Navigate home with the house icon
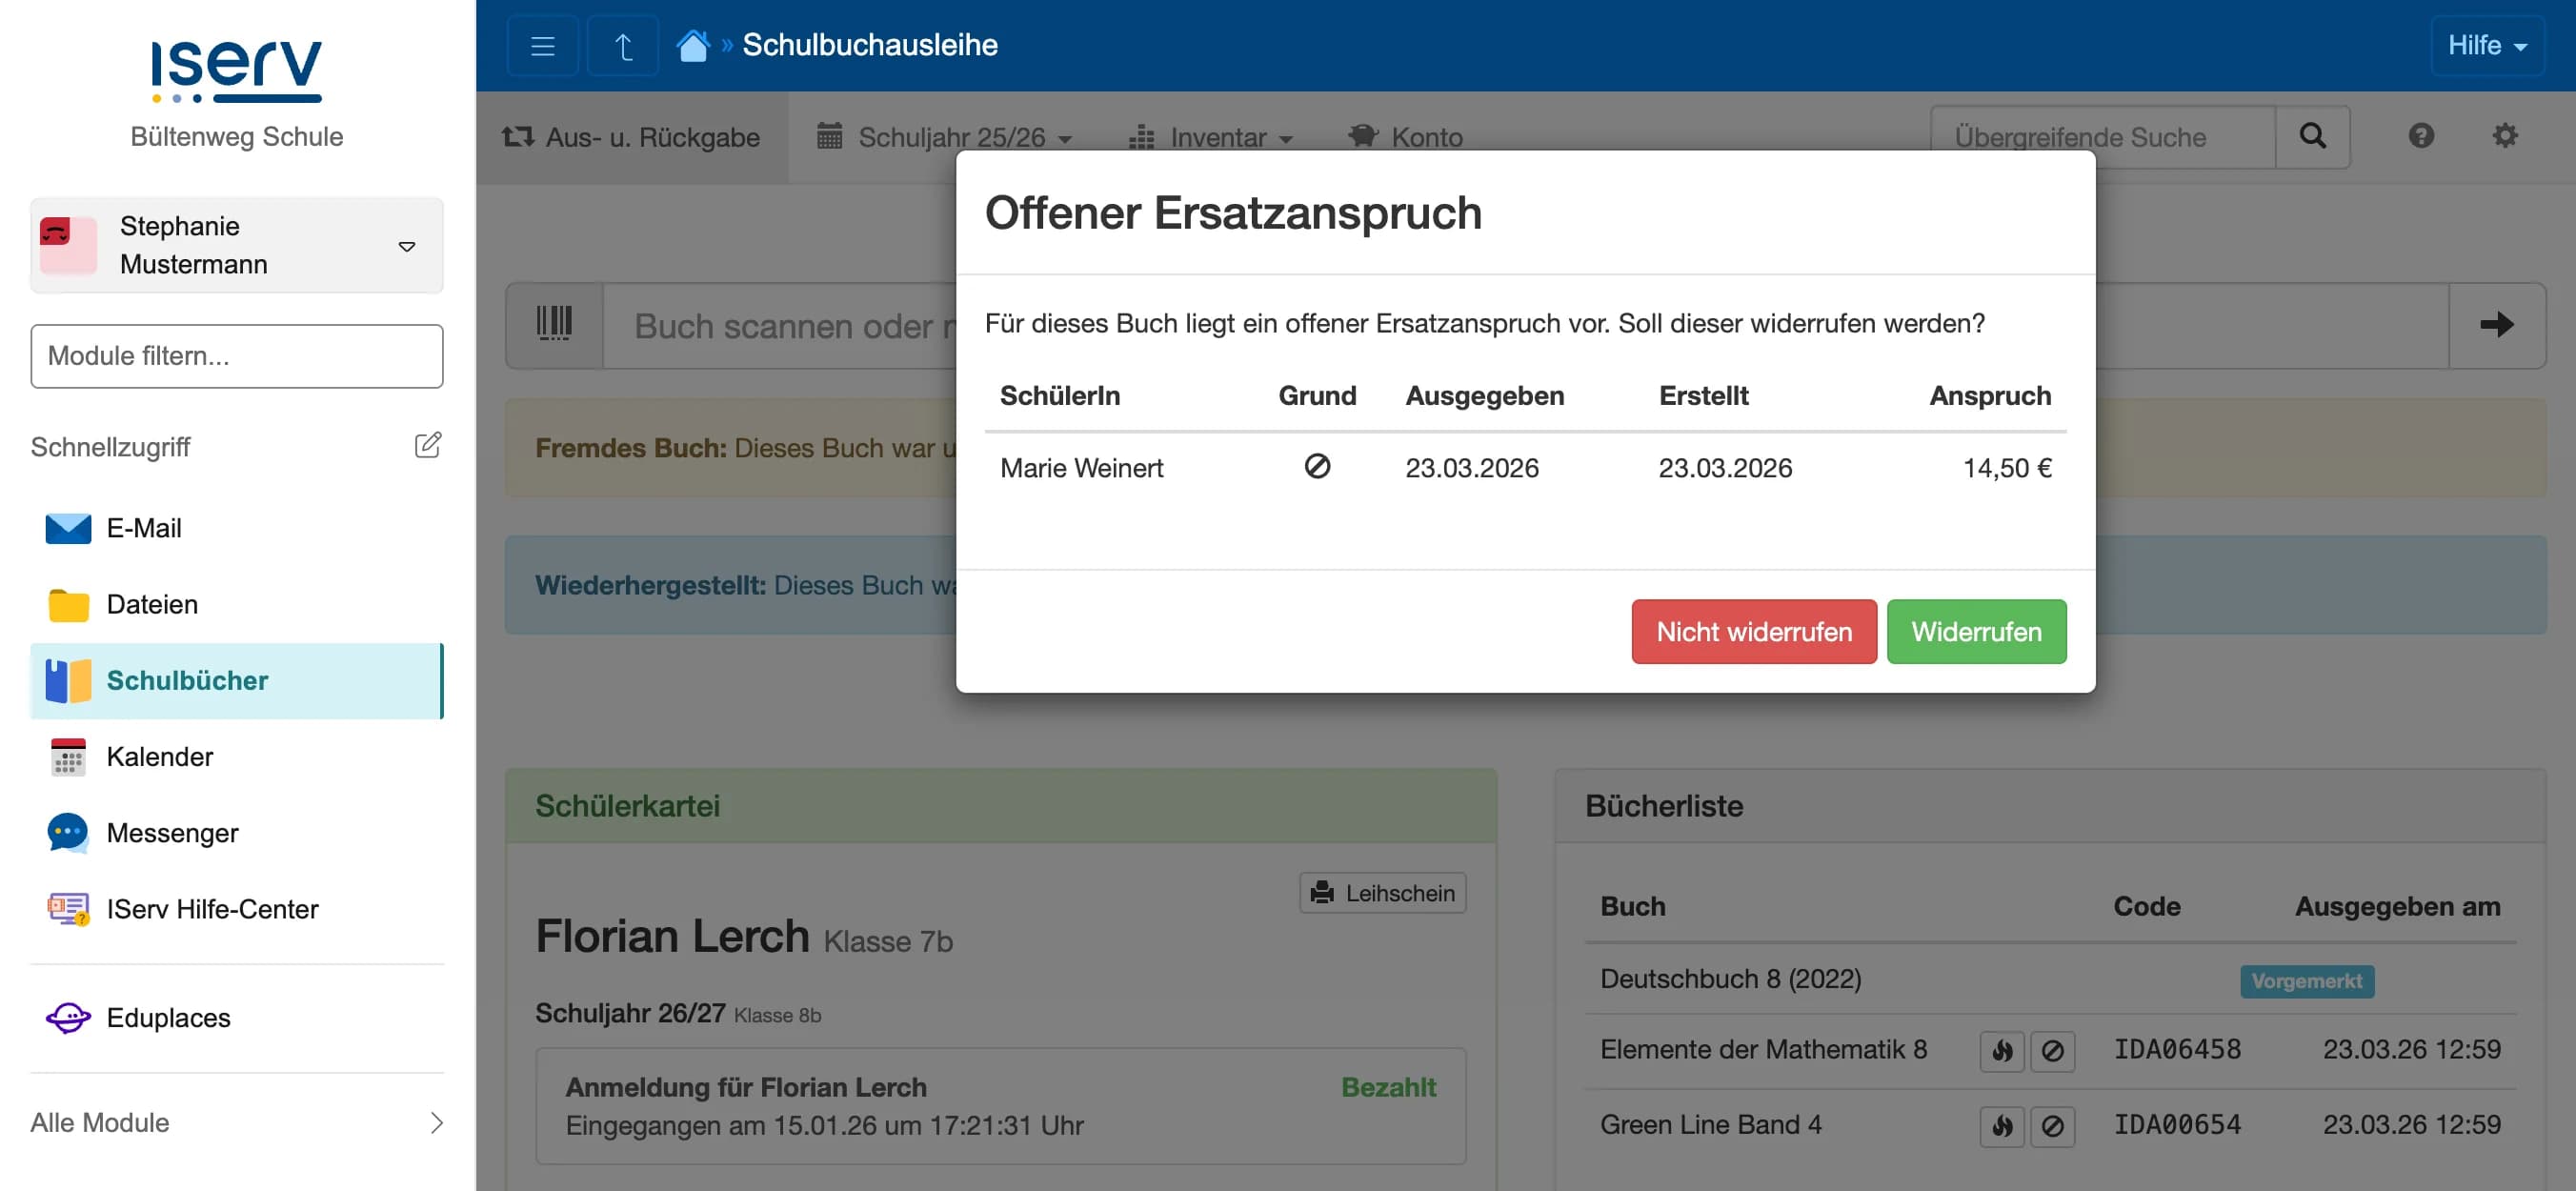The image size is (2576, 1191). click(693, 44)
